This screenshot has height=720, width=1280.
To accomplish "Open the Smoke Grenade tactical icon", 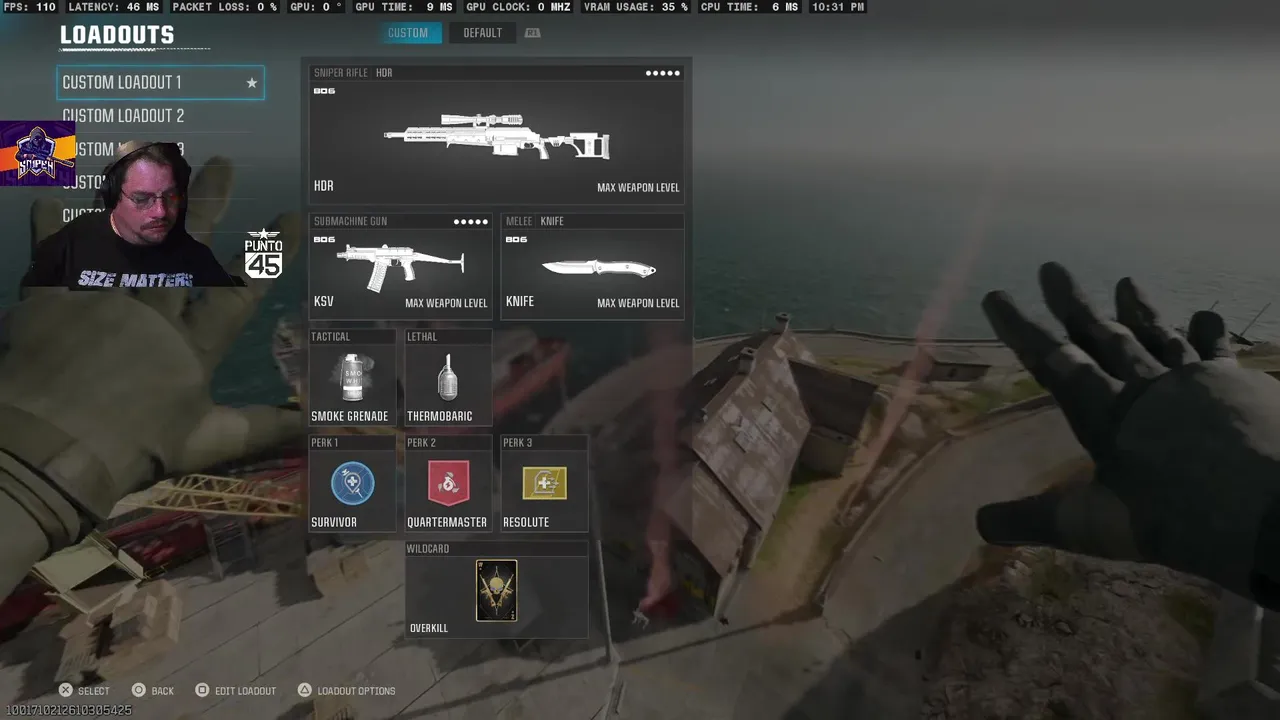I will (351, 378).
